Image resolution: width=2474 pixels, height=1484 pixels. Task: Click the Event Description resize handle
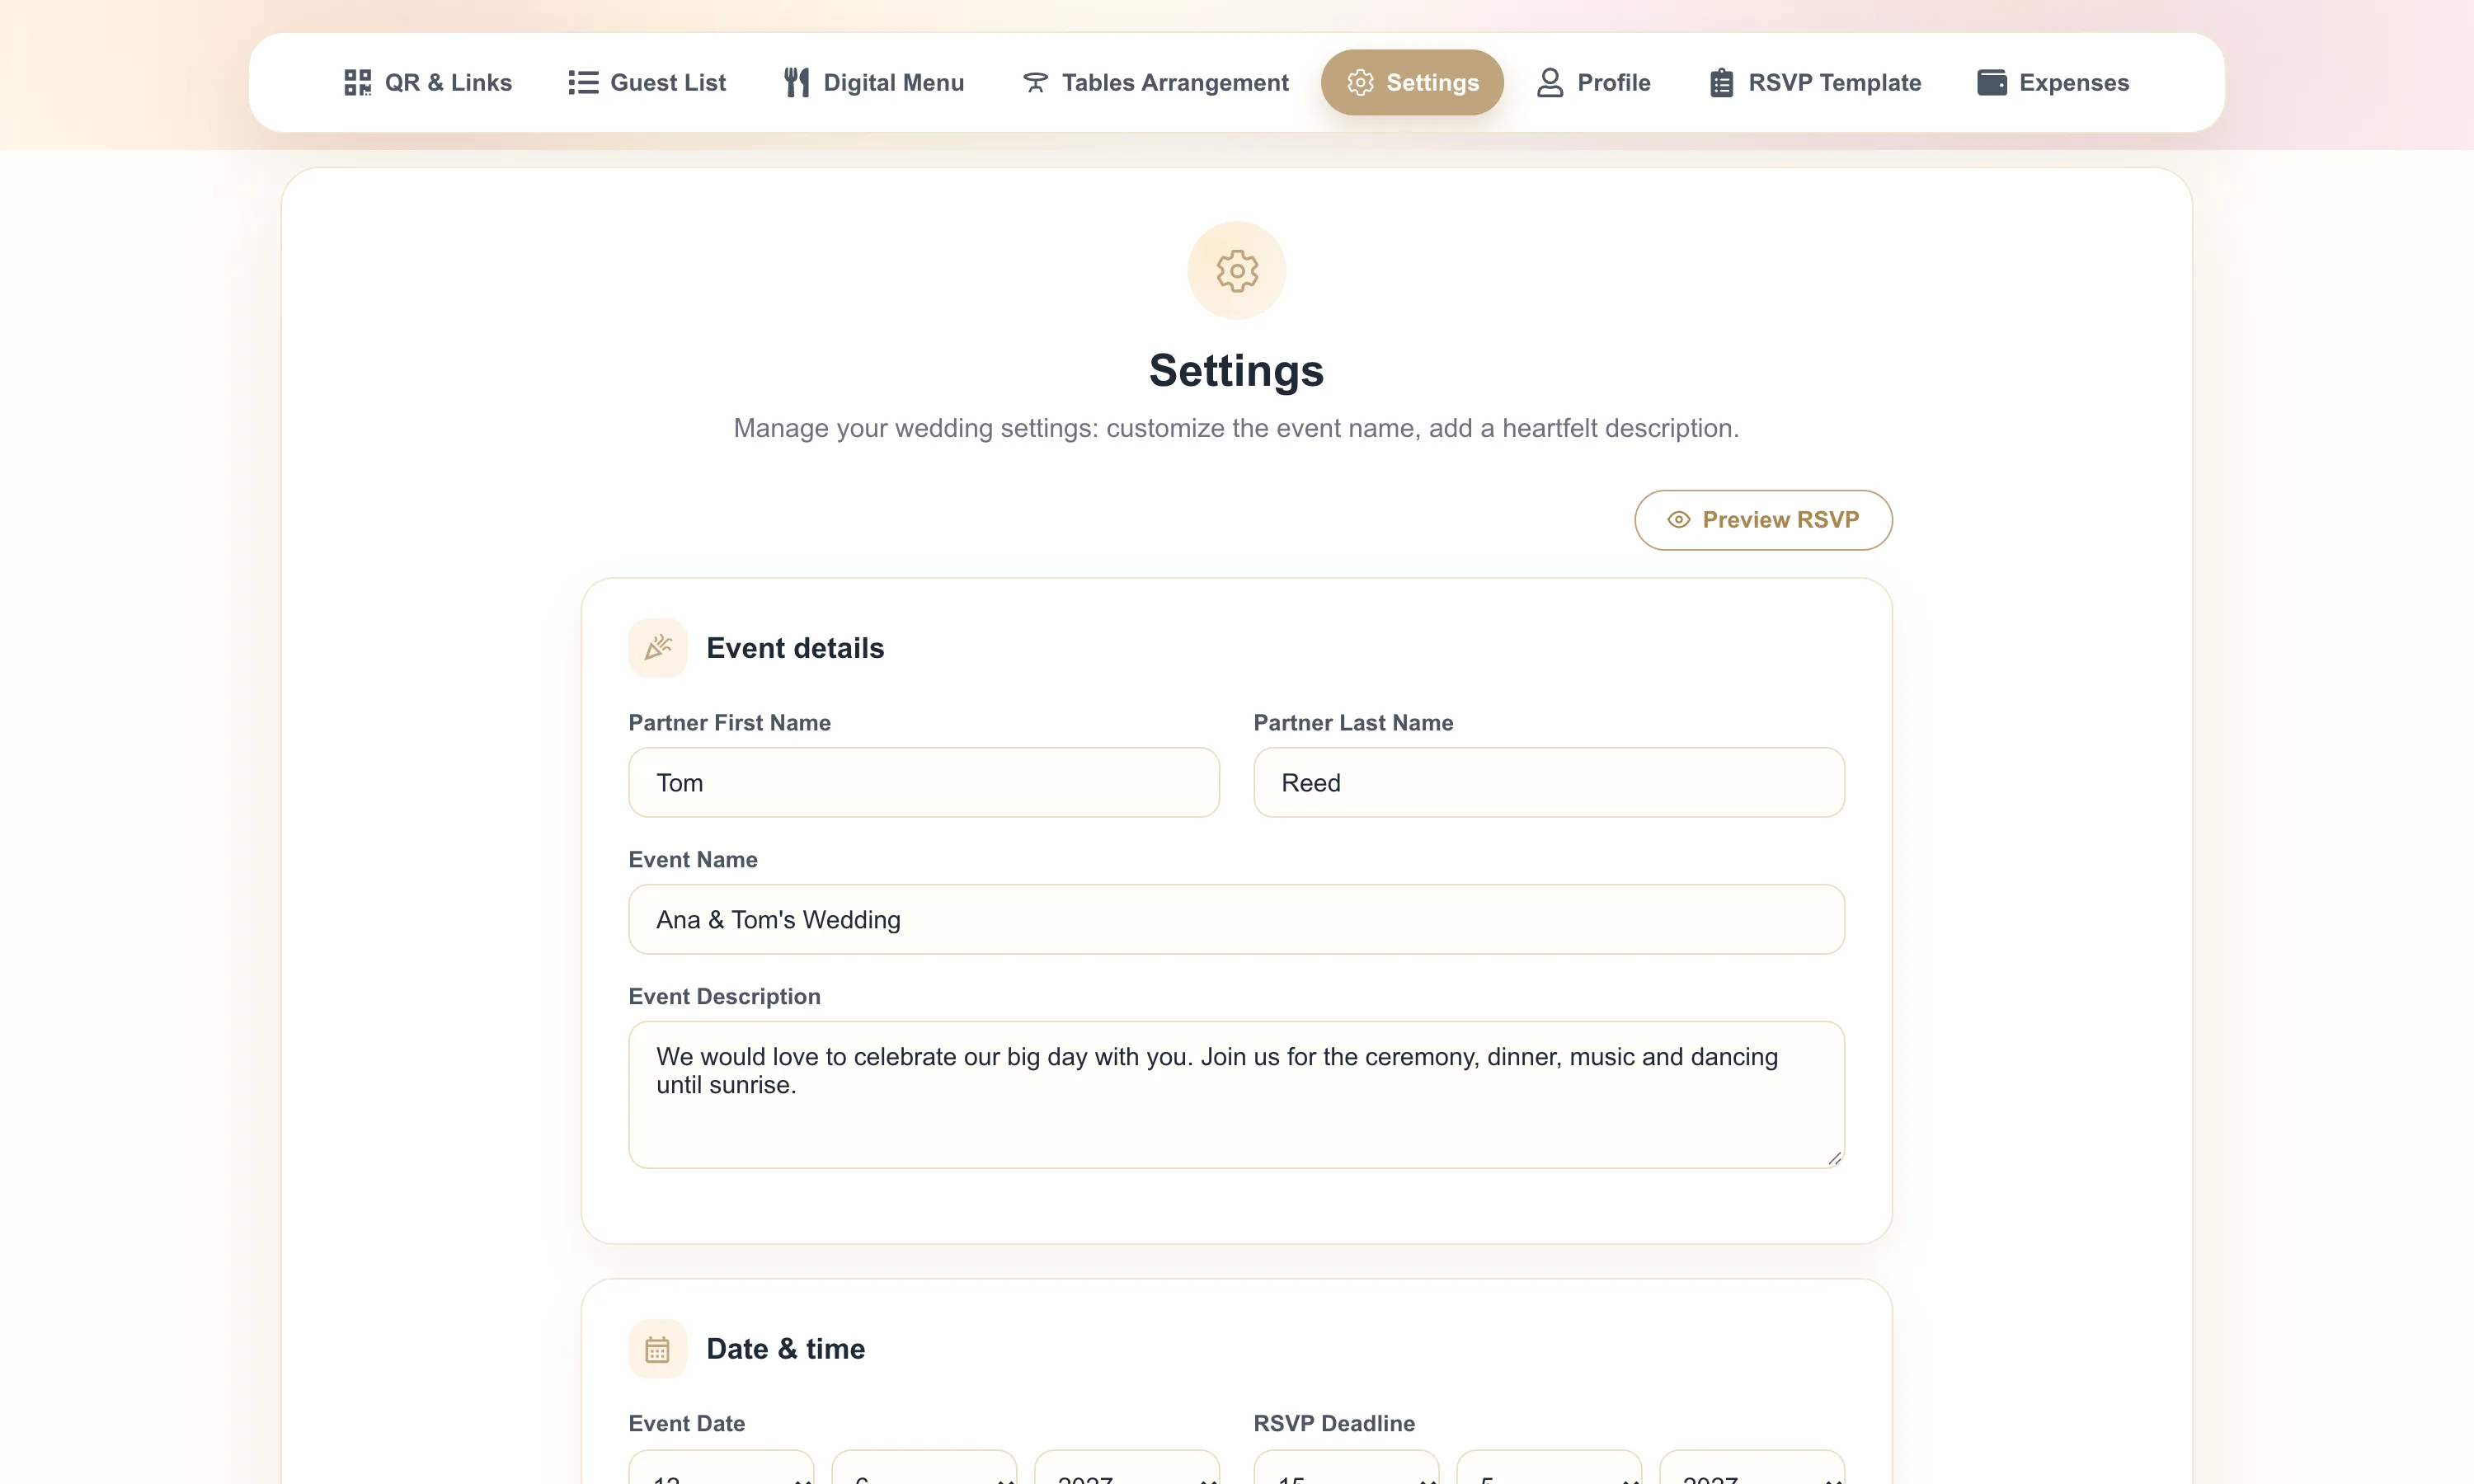(1834, 1158)
